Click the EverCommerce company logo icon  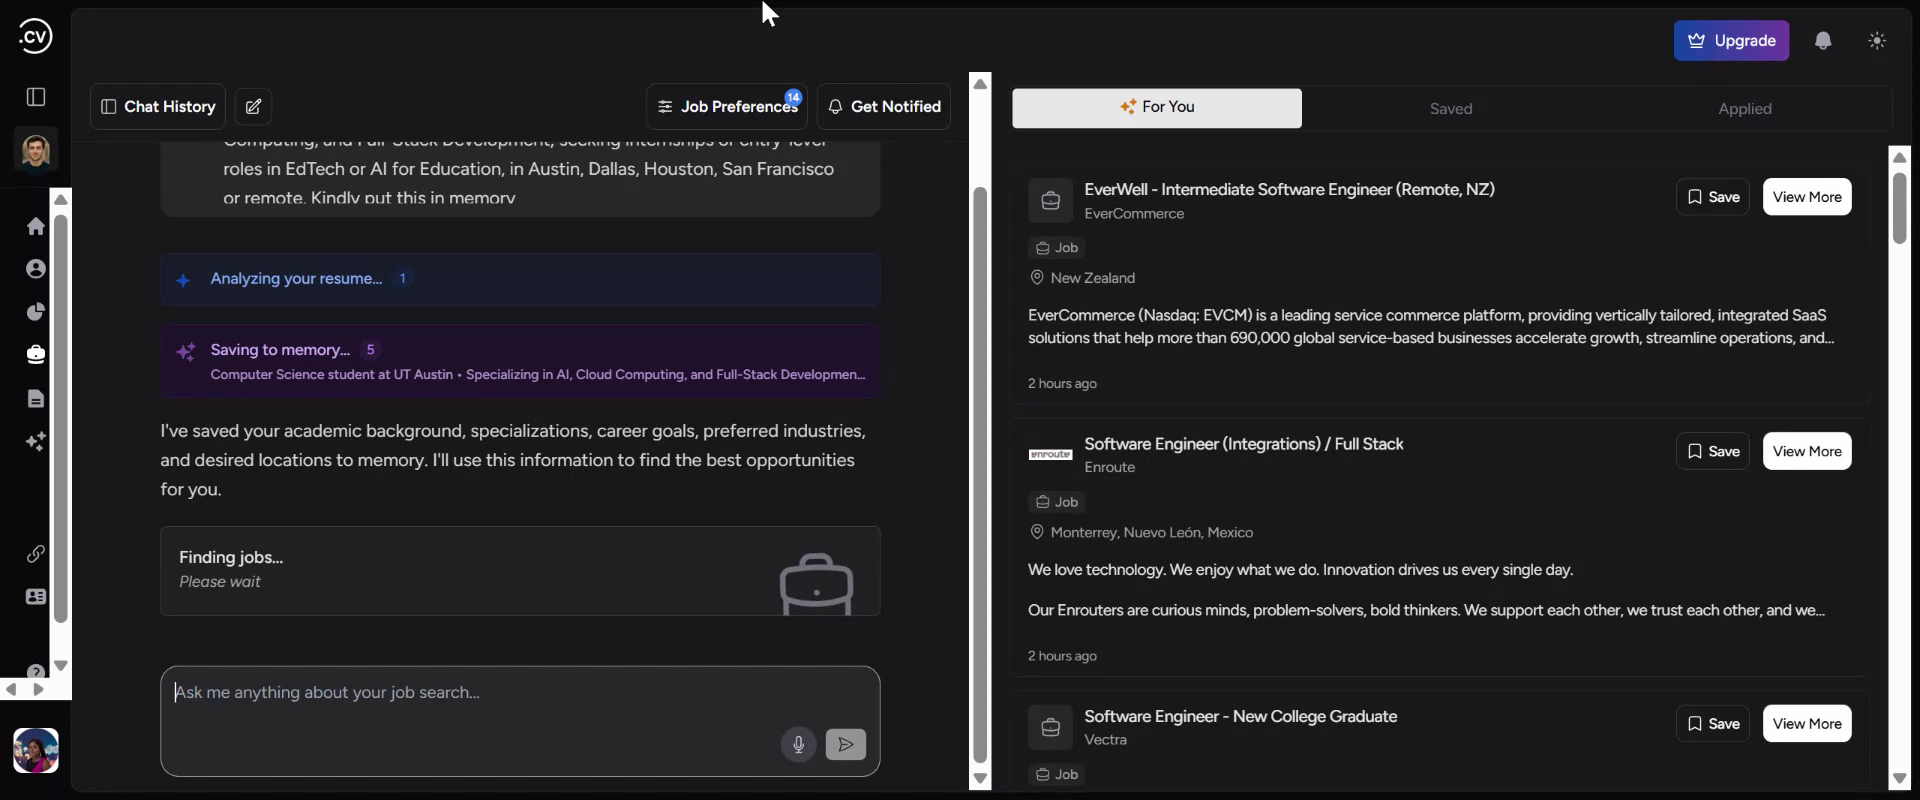click(x=1050, y=201)
